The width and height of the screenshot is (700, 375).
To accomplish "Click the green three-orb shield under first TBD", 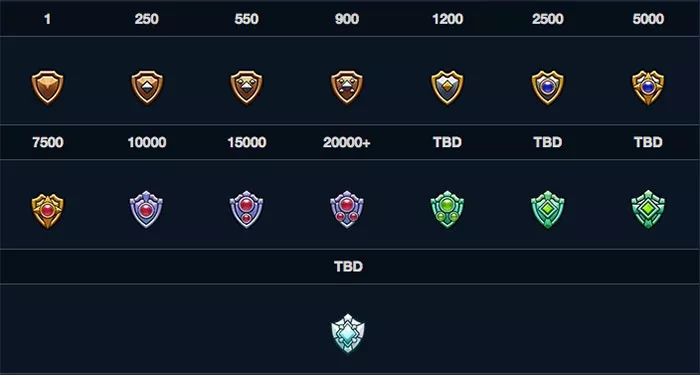I will (x=447, y=210).
